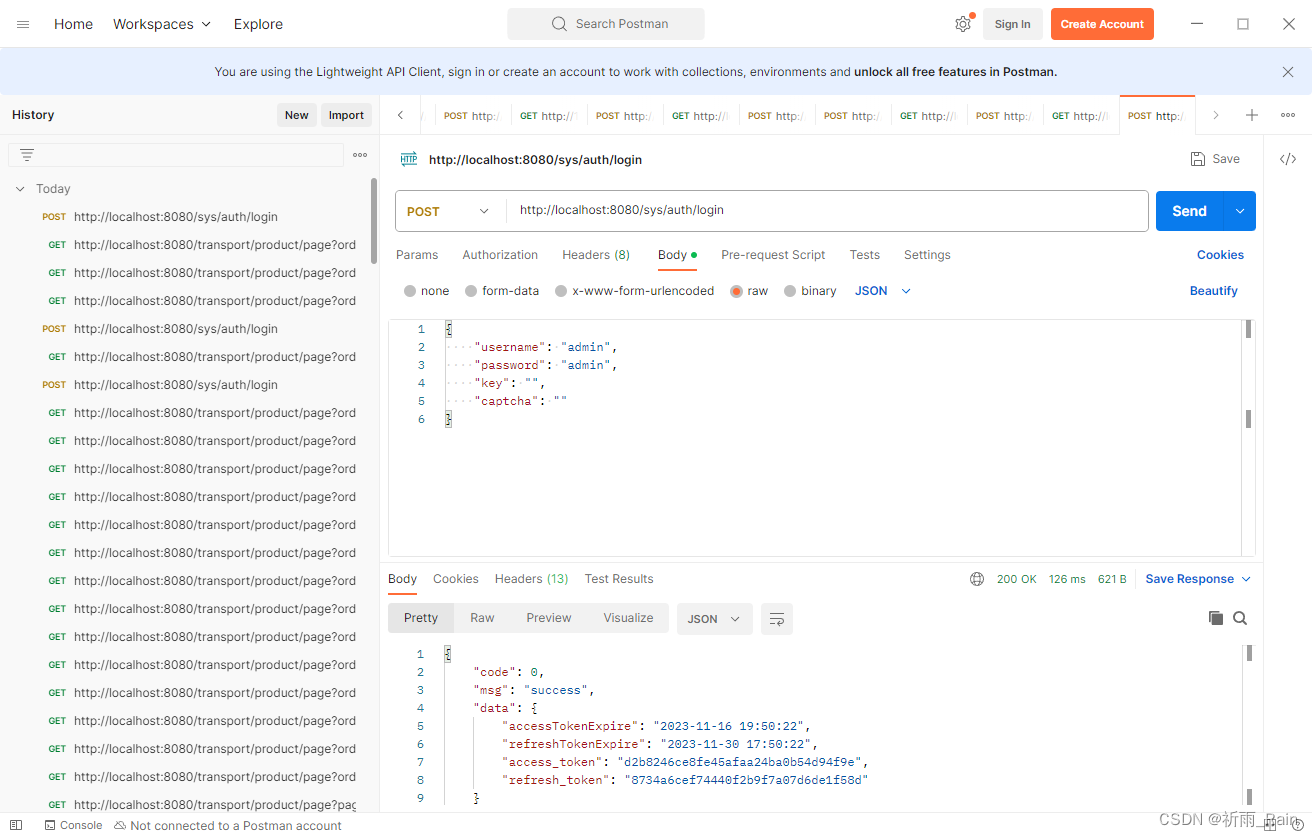Open Explore
1312x837 pixels.
coord(258,24)
